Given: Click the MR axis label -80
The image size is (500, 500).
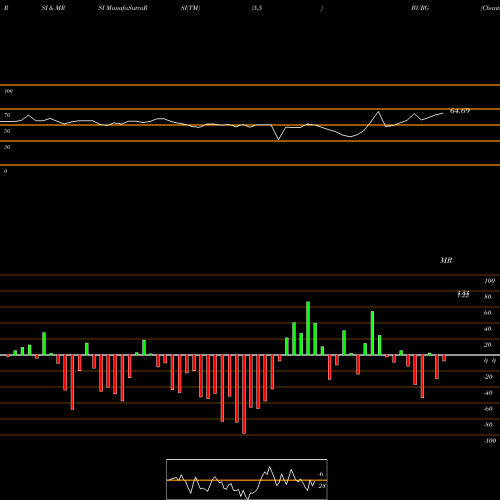Looking at the screenshot, I should coord(488,425).
